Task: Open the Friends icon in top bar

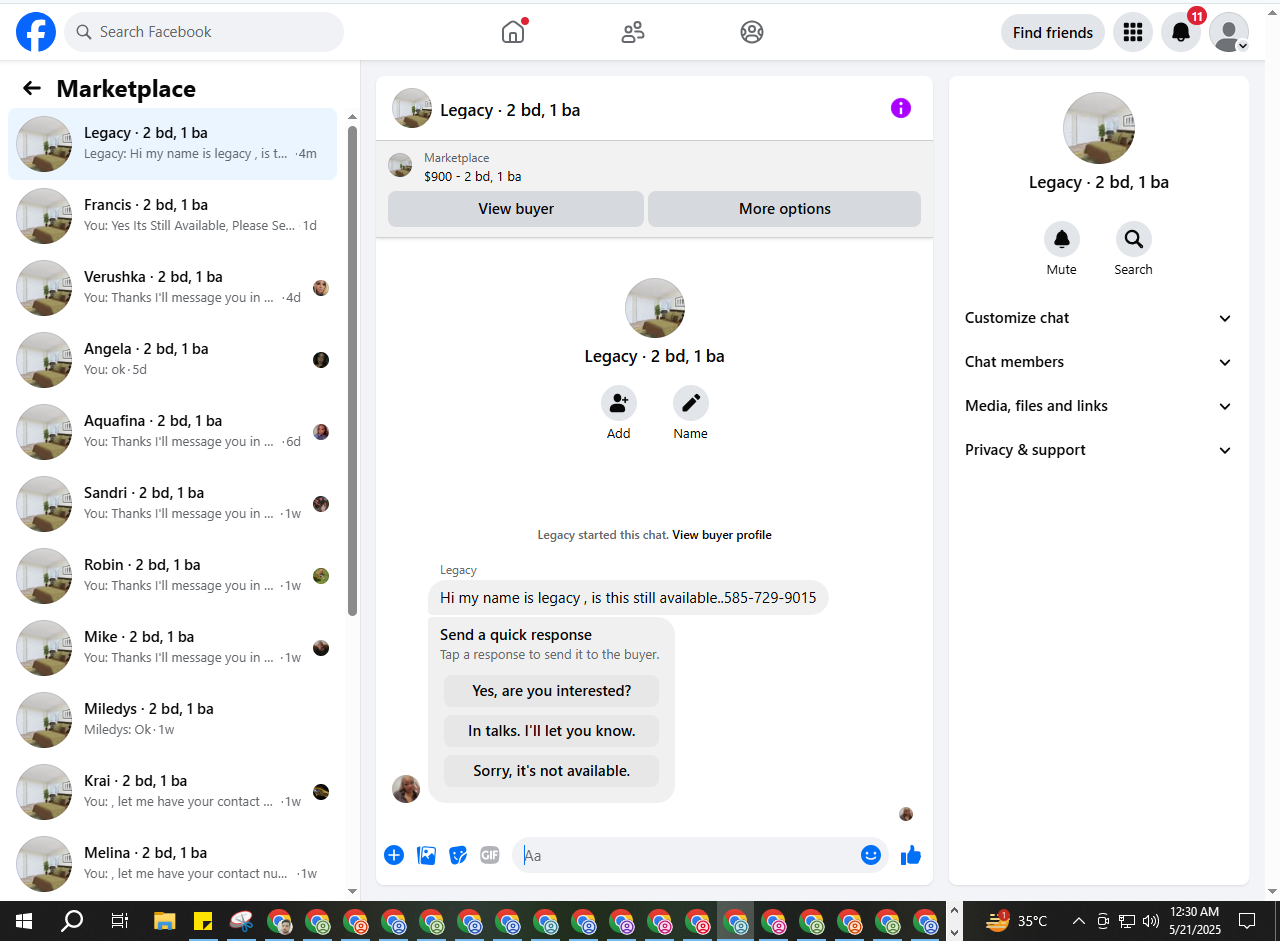Action: point(633,32)
